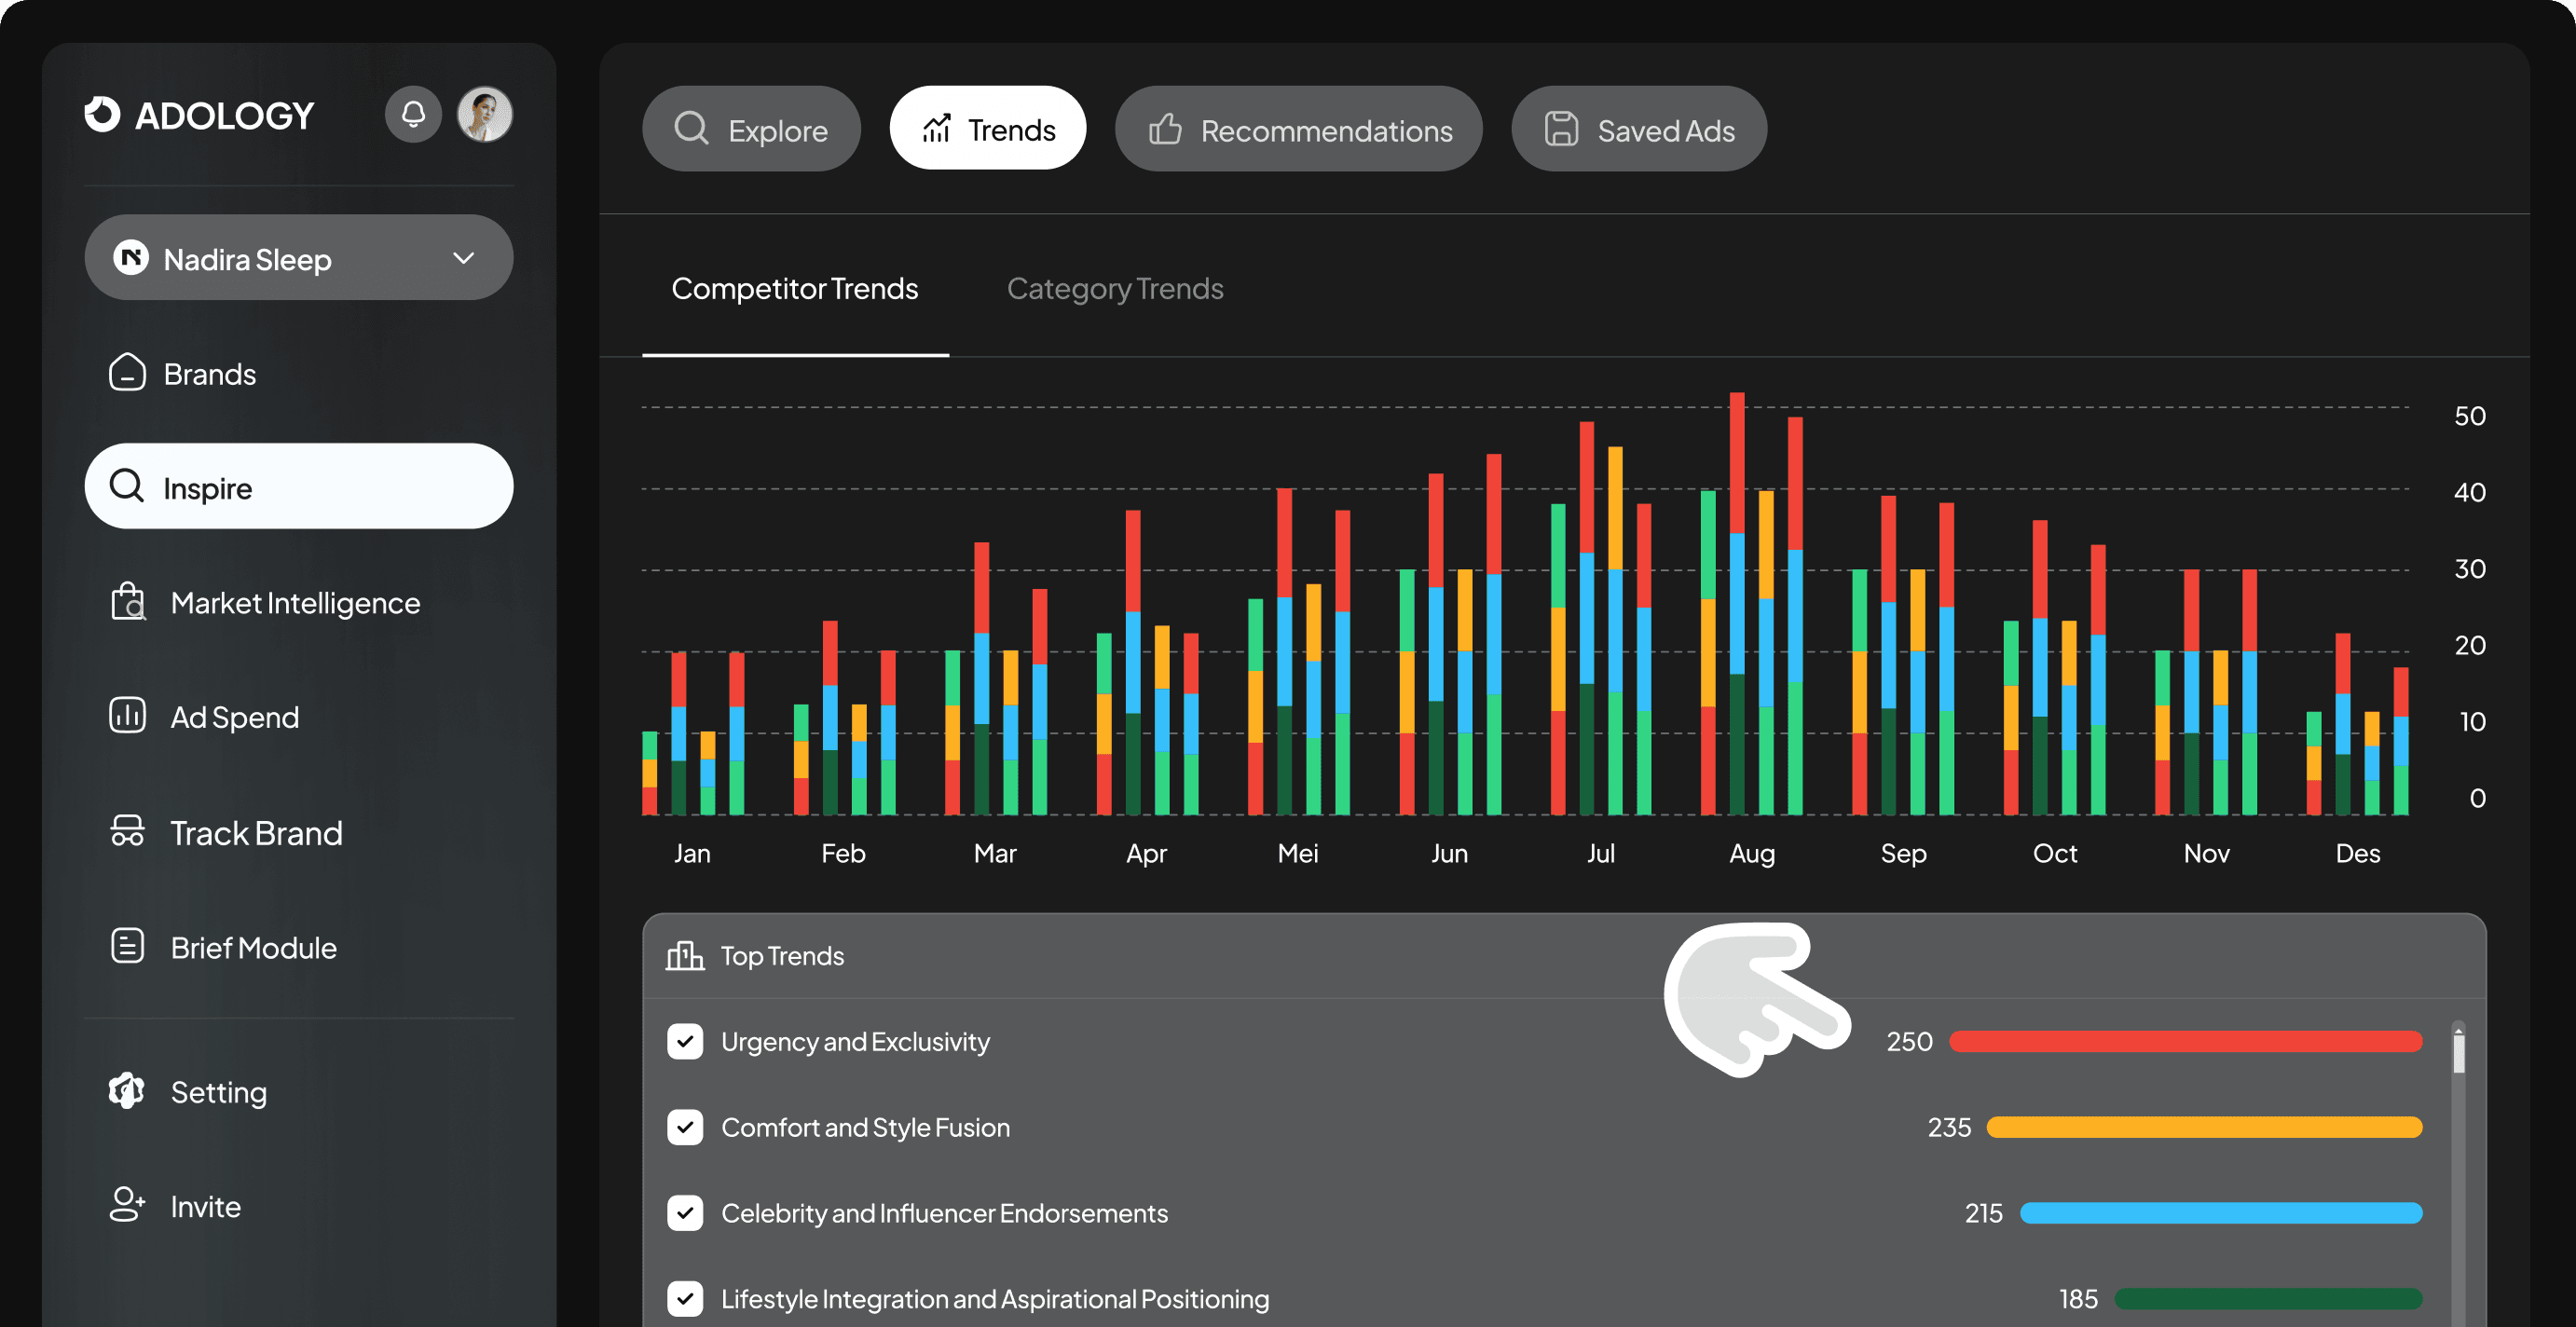Click the Adology logo icon
This screenshot has width=2576, height=1327.
pyautogui.click(x=102, y=114)
